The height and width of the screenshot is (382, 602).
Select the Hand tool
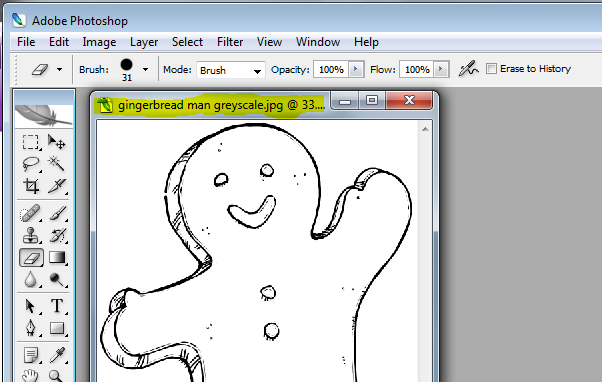(31, 375)
